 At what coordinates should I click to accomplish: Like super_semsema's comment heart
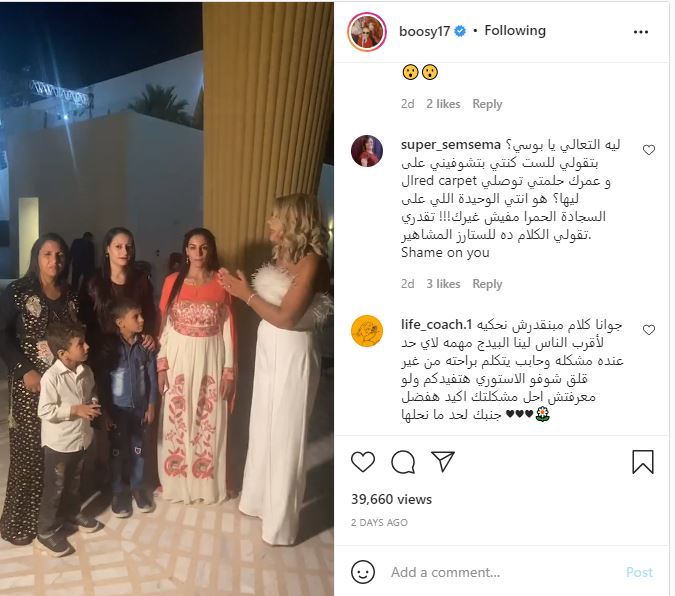click(649, 150)
